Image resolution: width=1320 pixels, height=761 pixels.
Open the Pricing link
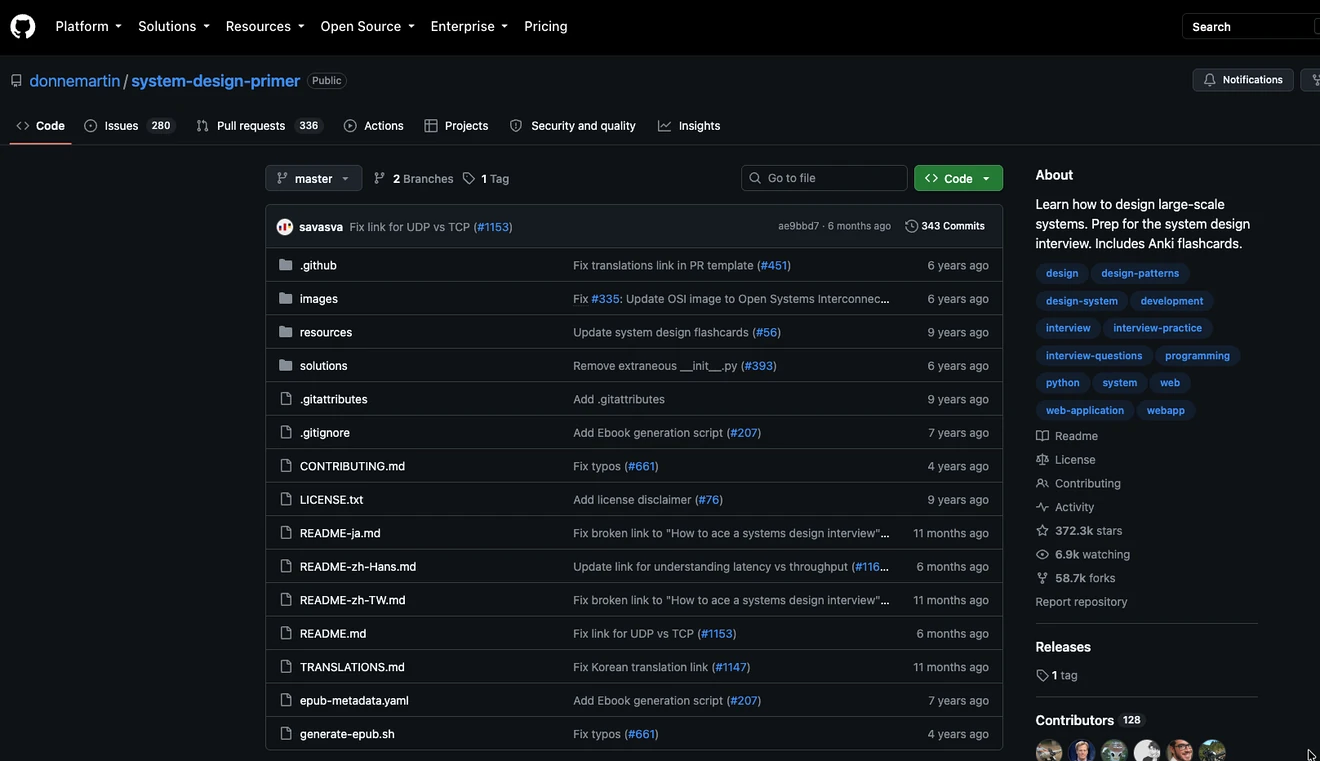[x=546, y=26]
